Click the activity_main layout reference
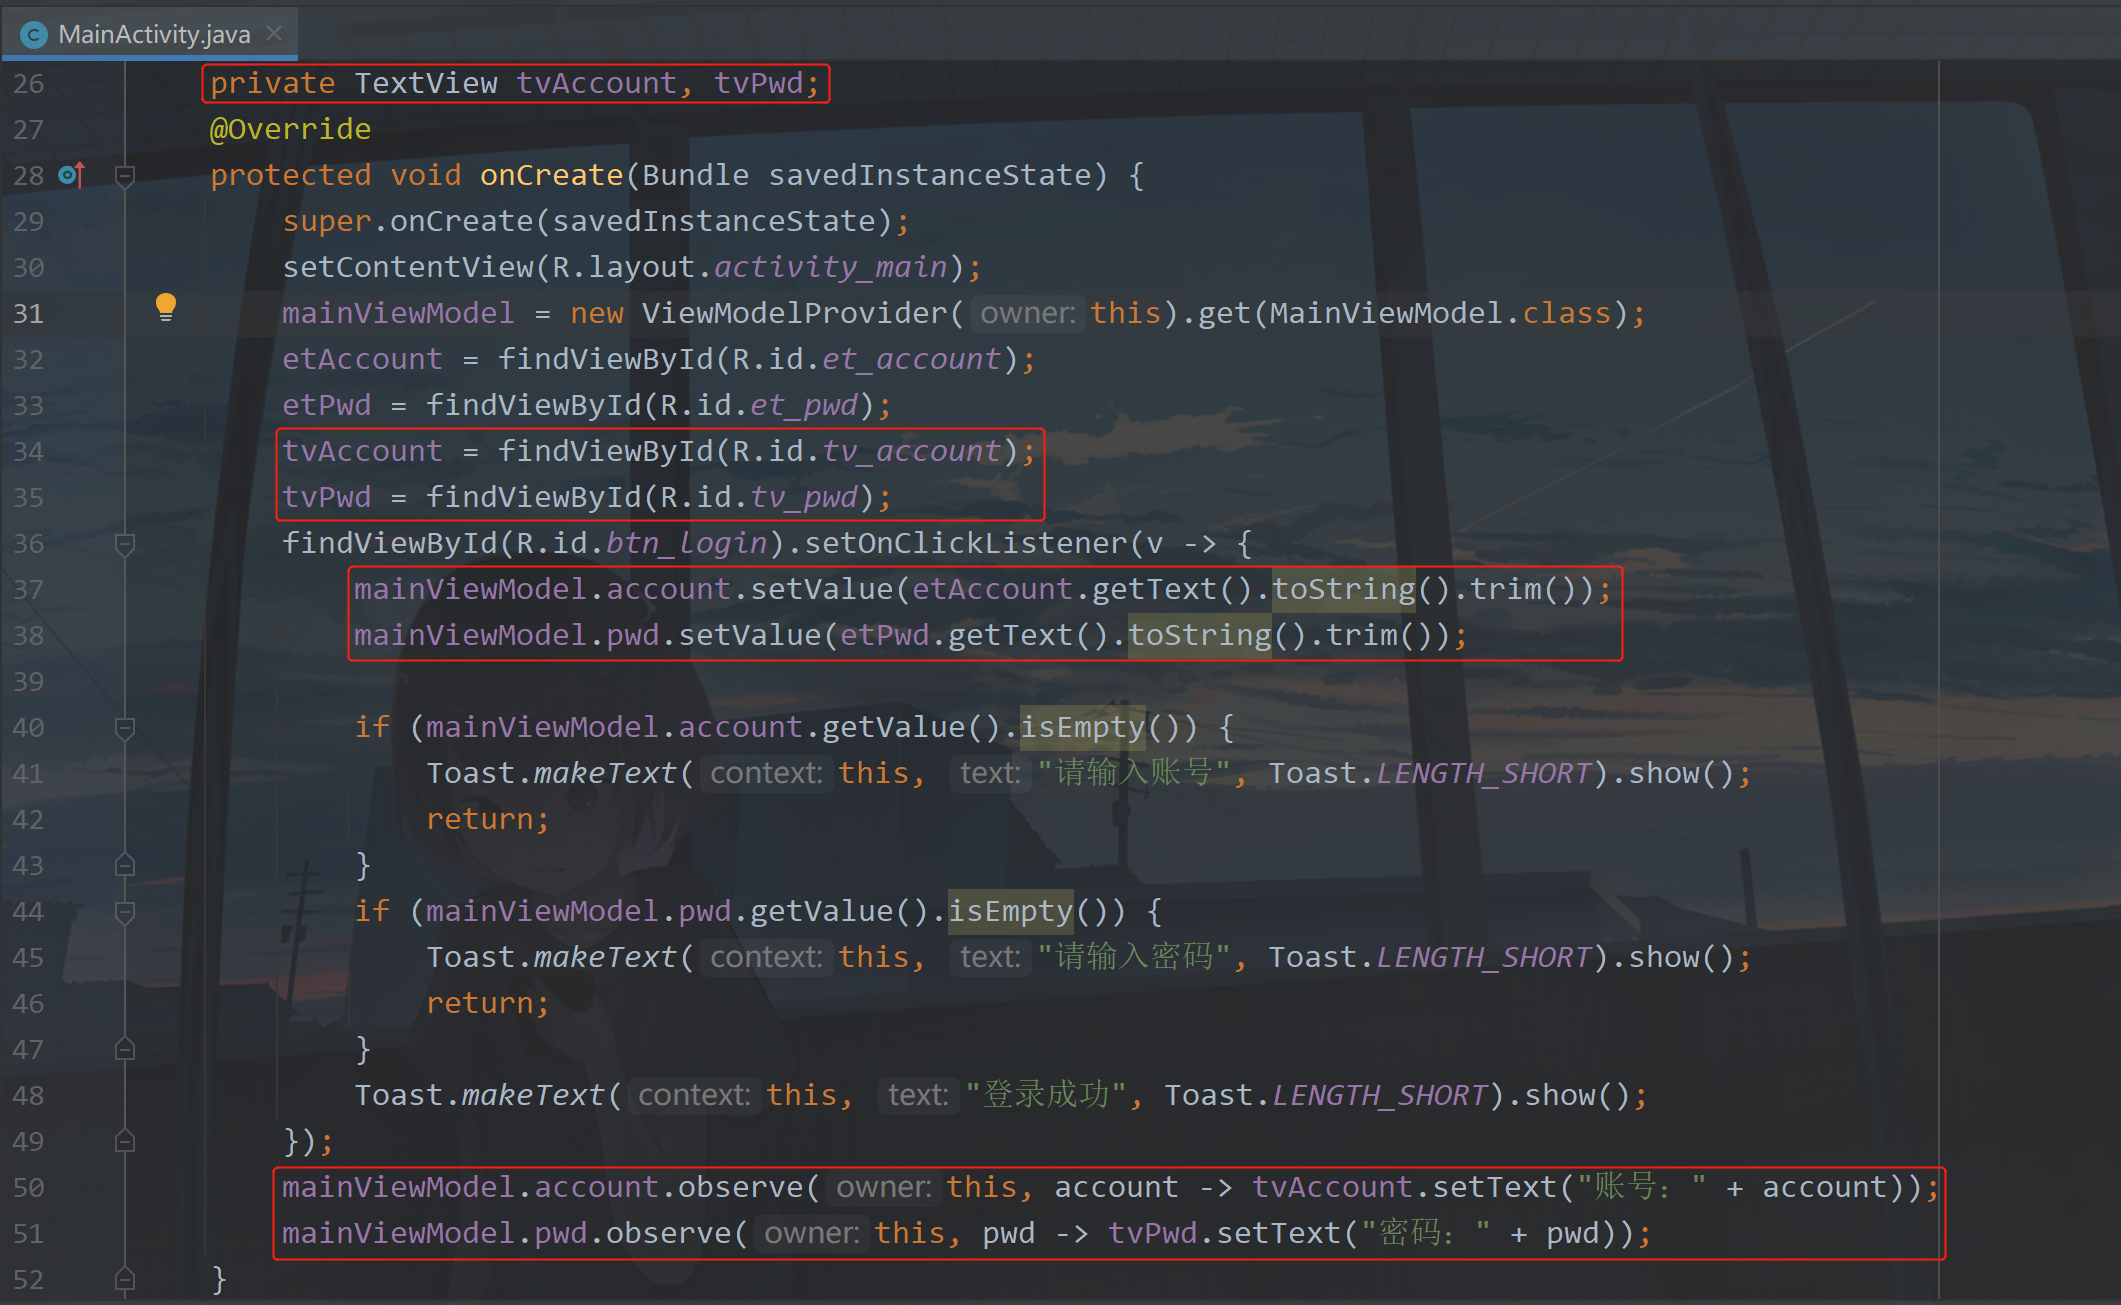2121x1305 pixels. pyautogui.click(x=830, y=268)
